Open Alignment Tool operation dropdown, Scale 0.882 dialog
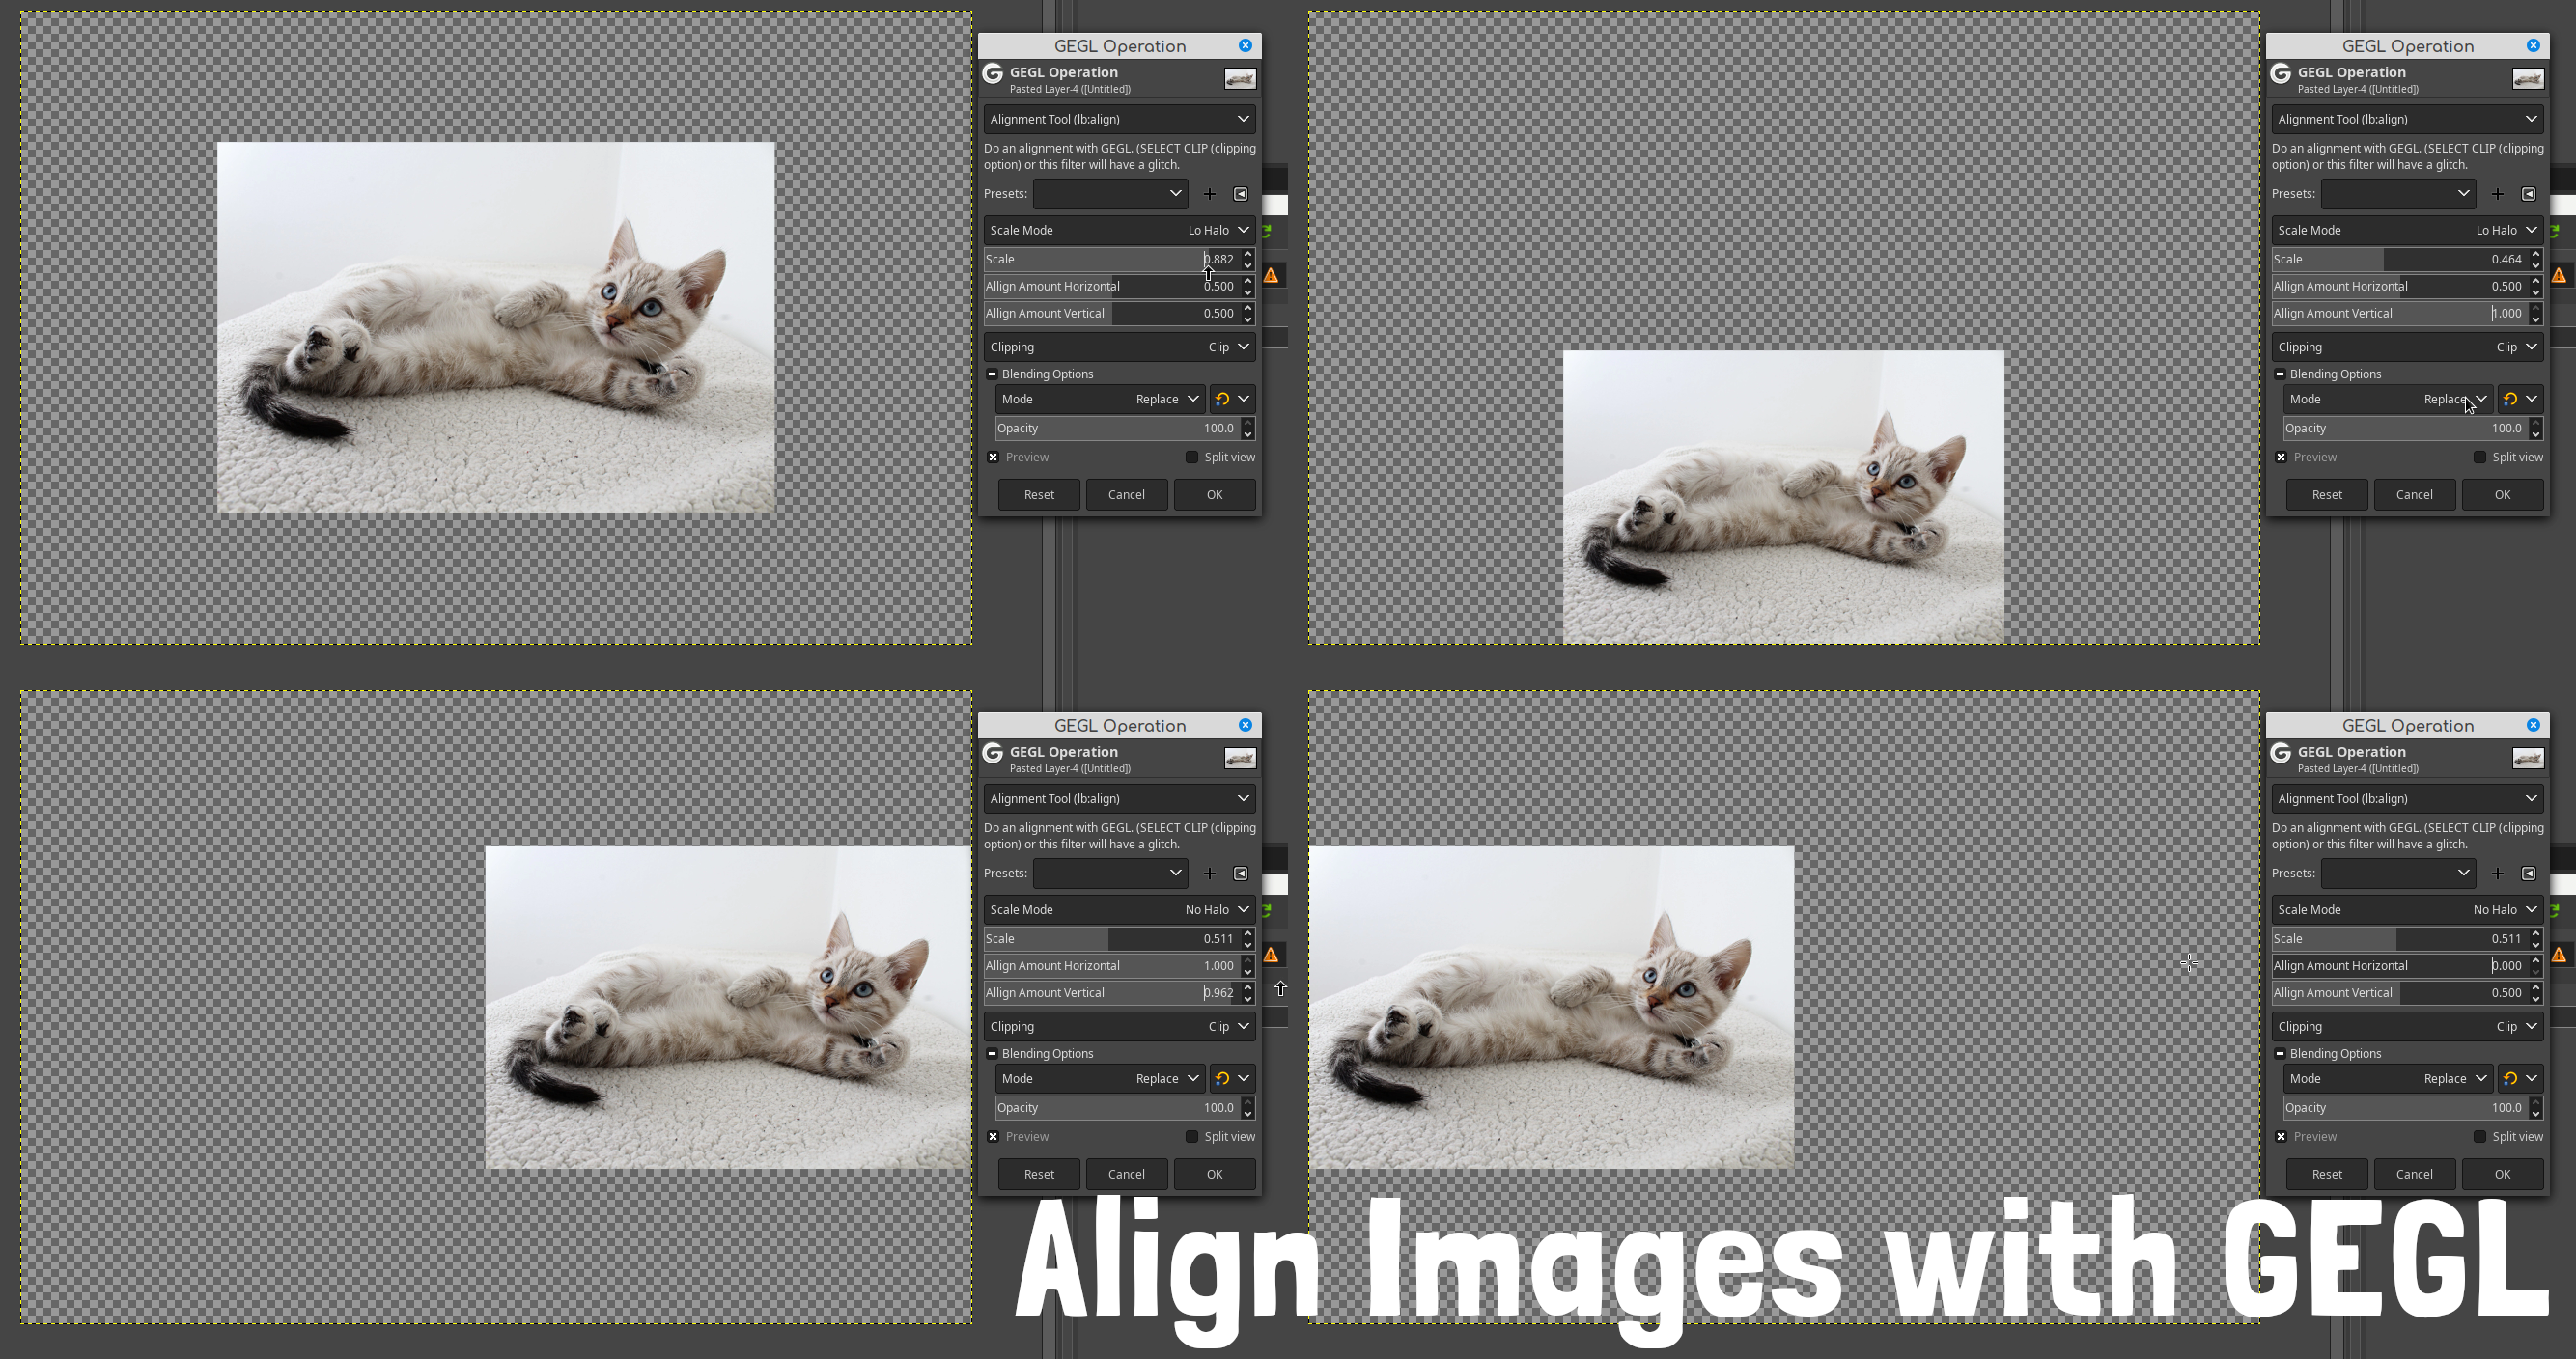Image resolution: width=2576 pixels, height=1359 pixels. tap(1119, 119)
